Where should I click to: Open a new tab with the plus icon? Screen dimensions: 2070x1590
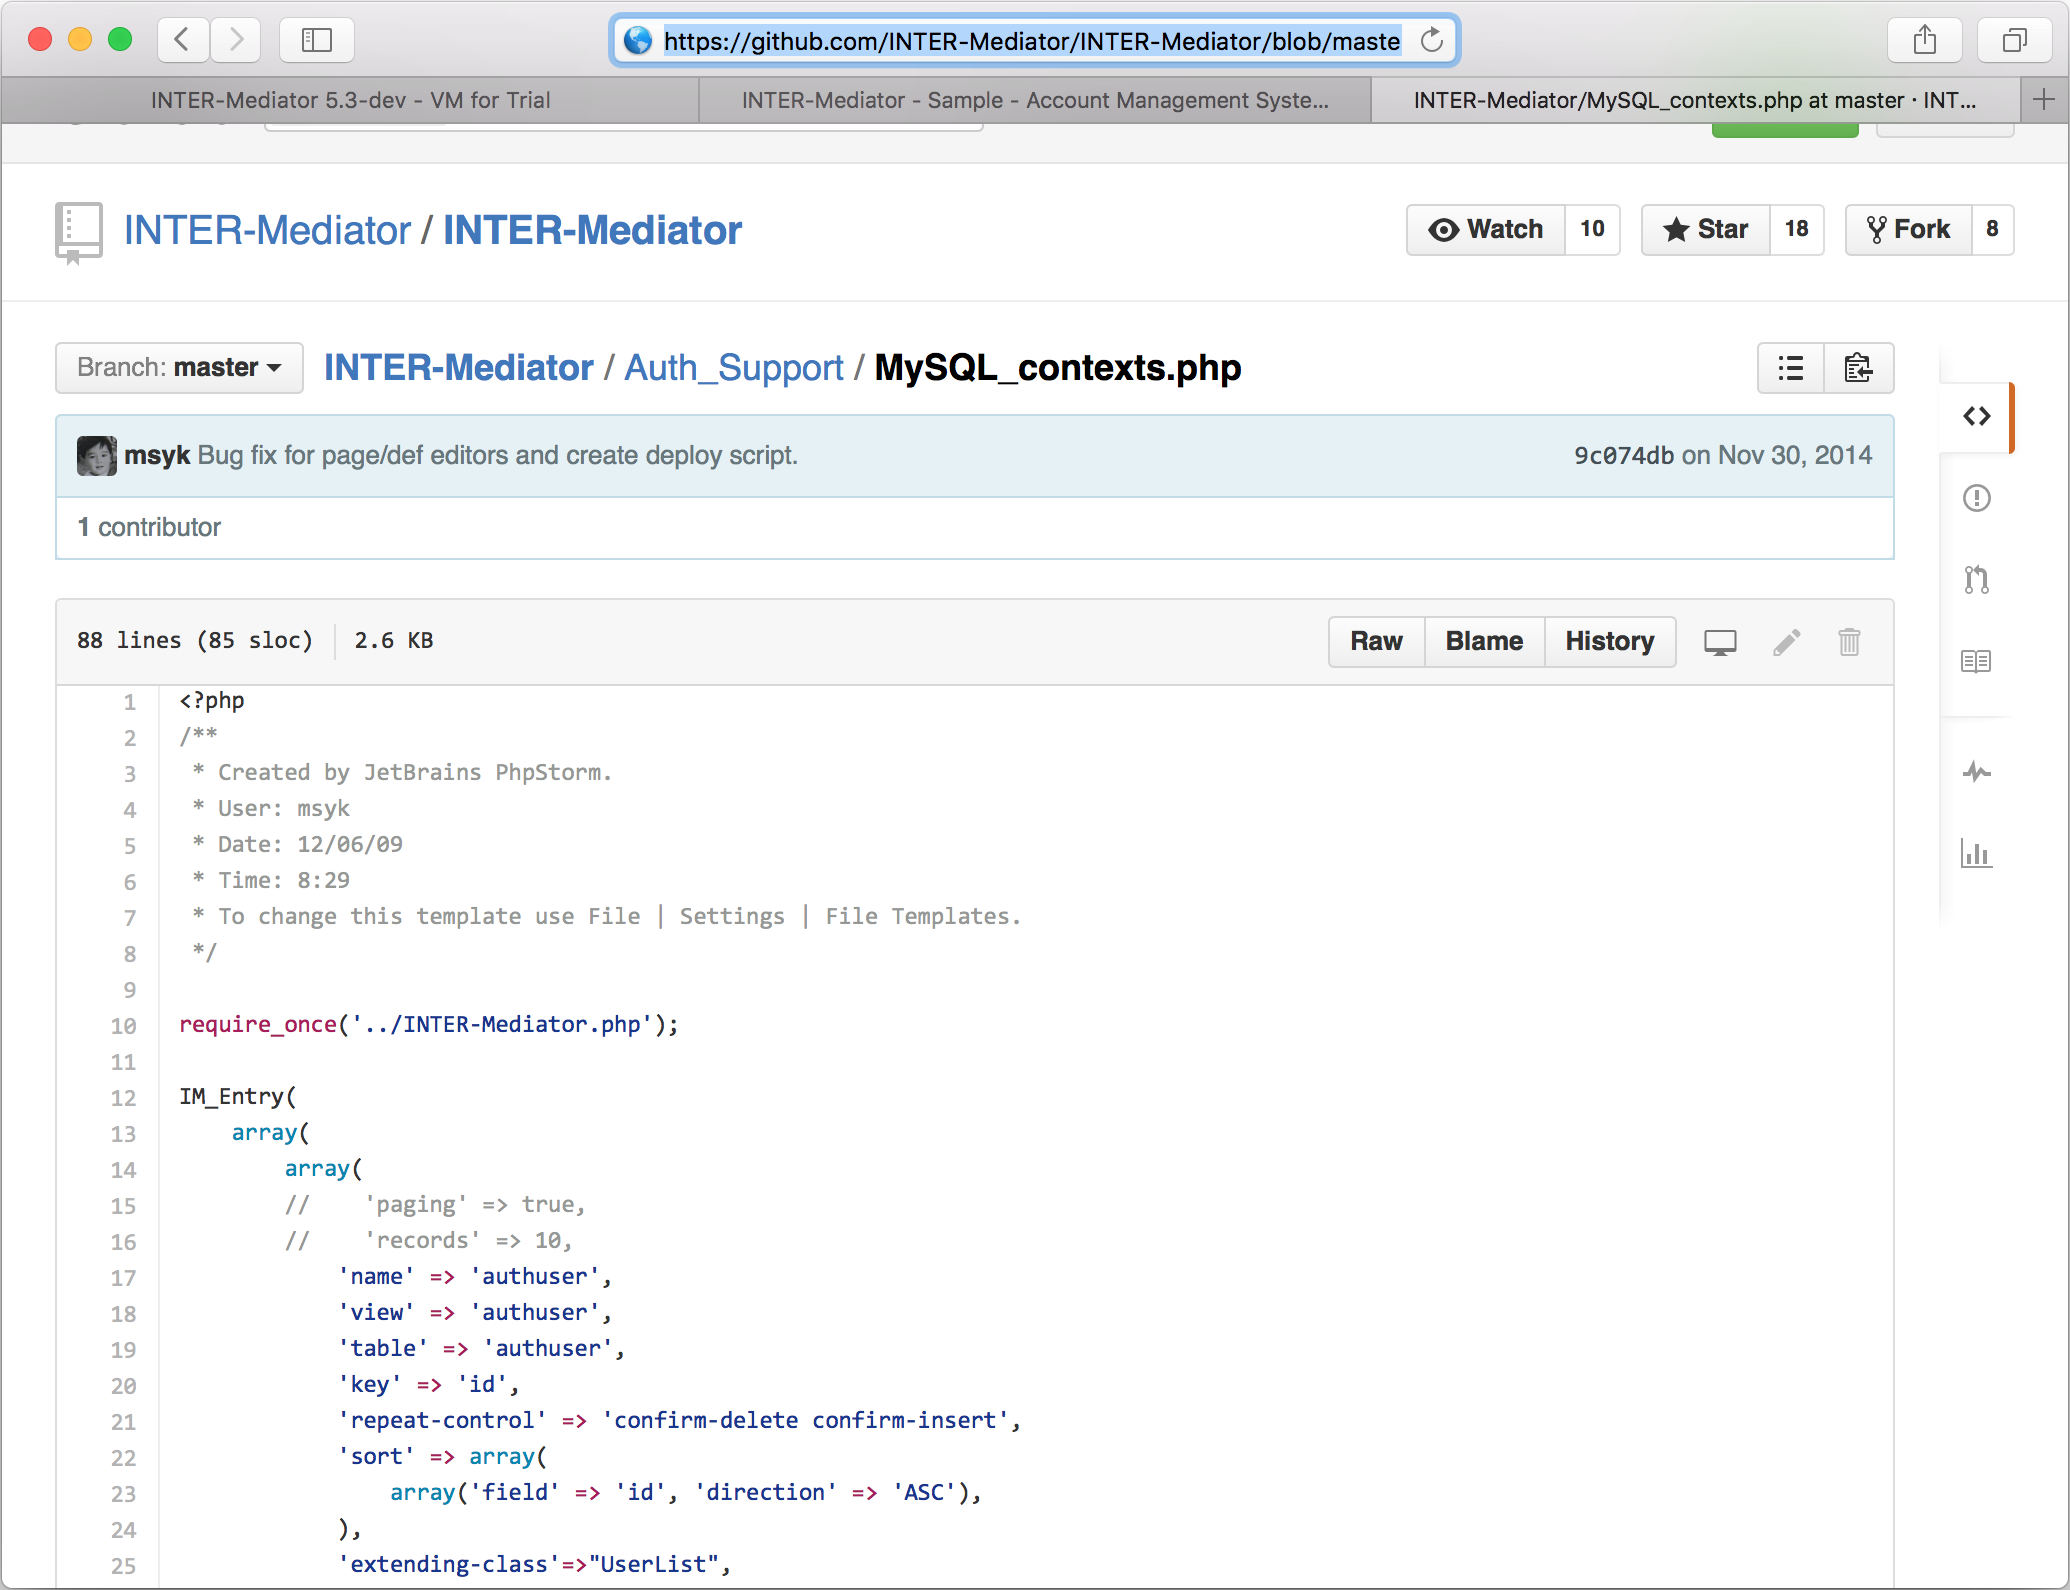pos(2044,99)
